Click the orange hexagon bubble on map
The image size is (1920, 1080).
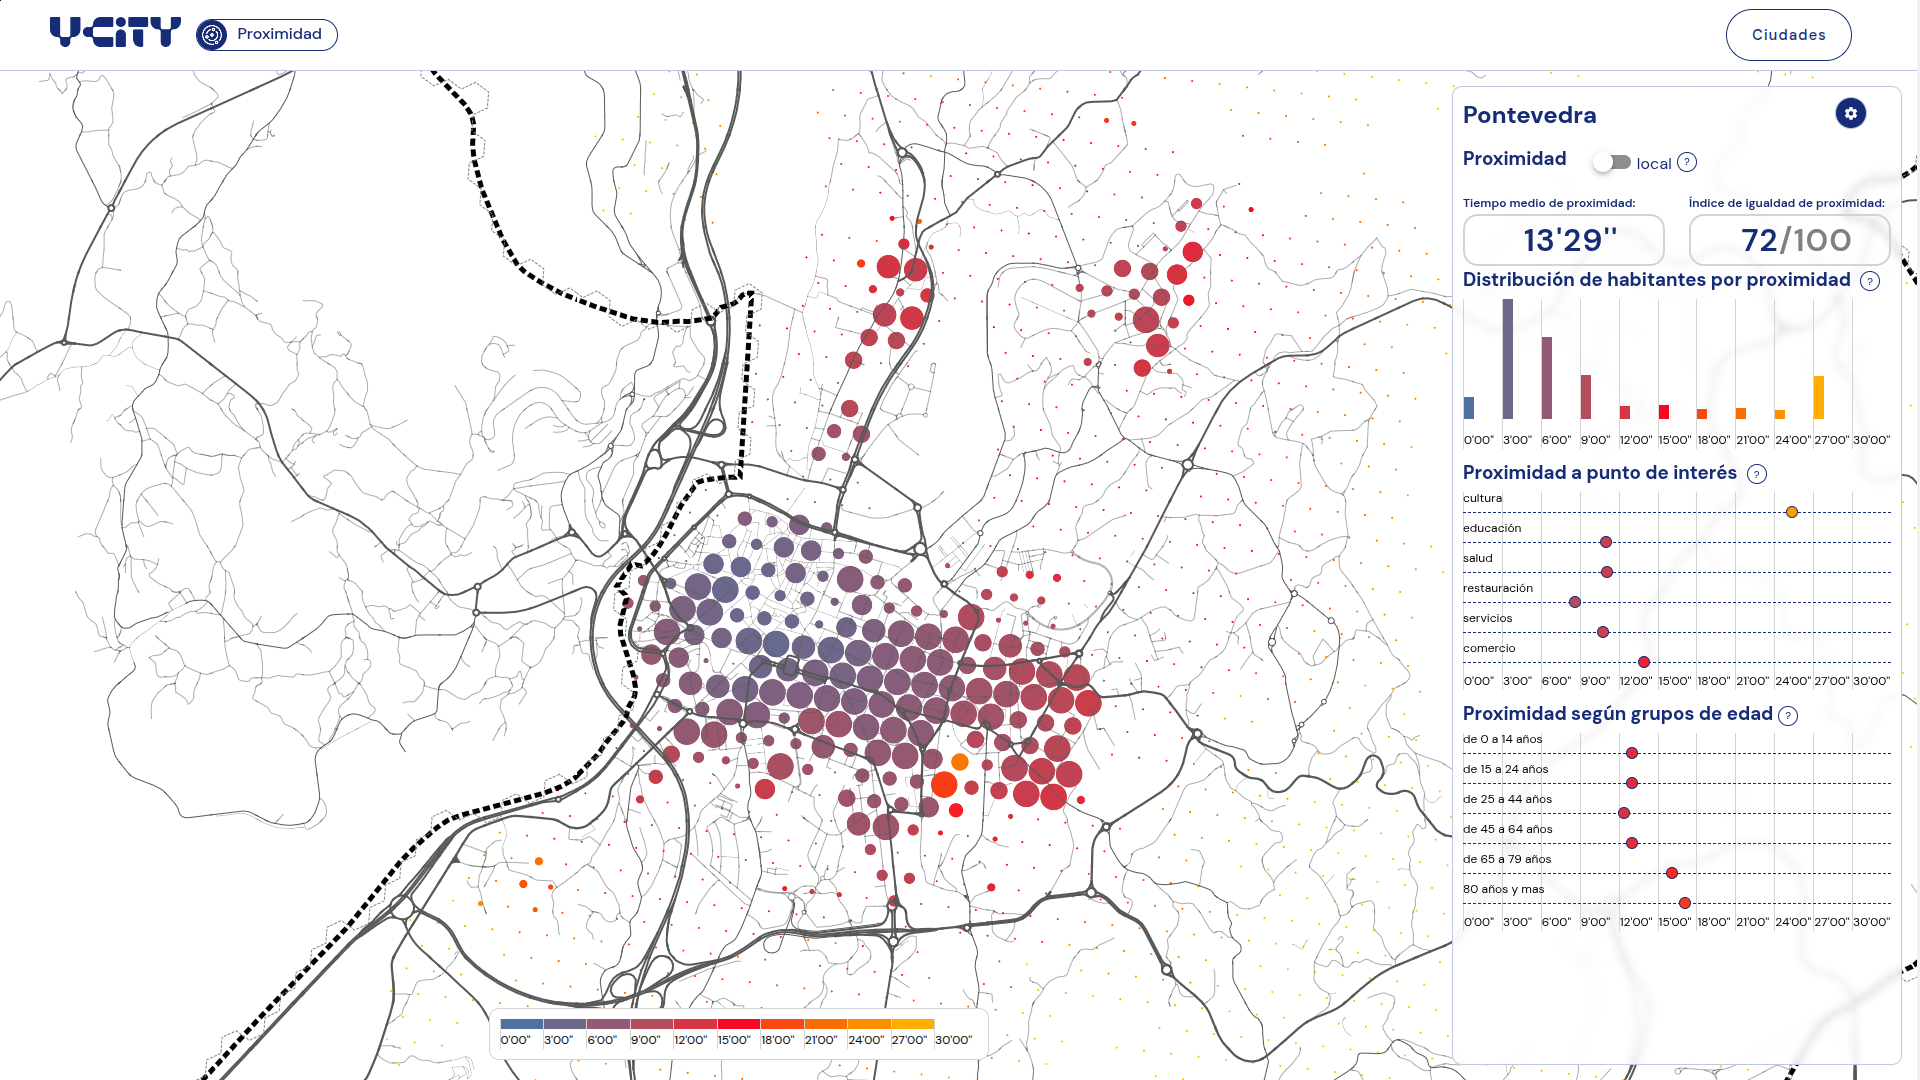coord(960,762)
